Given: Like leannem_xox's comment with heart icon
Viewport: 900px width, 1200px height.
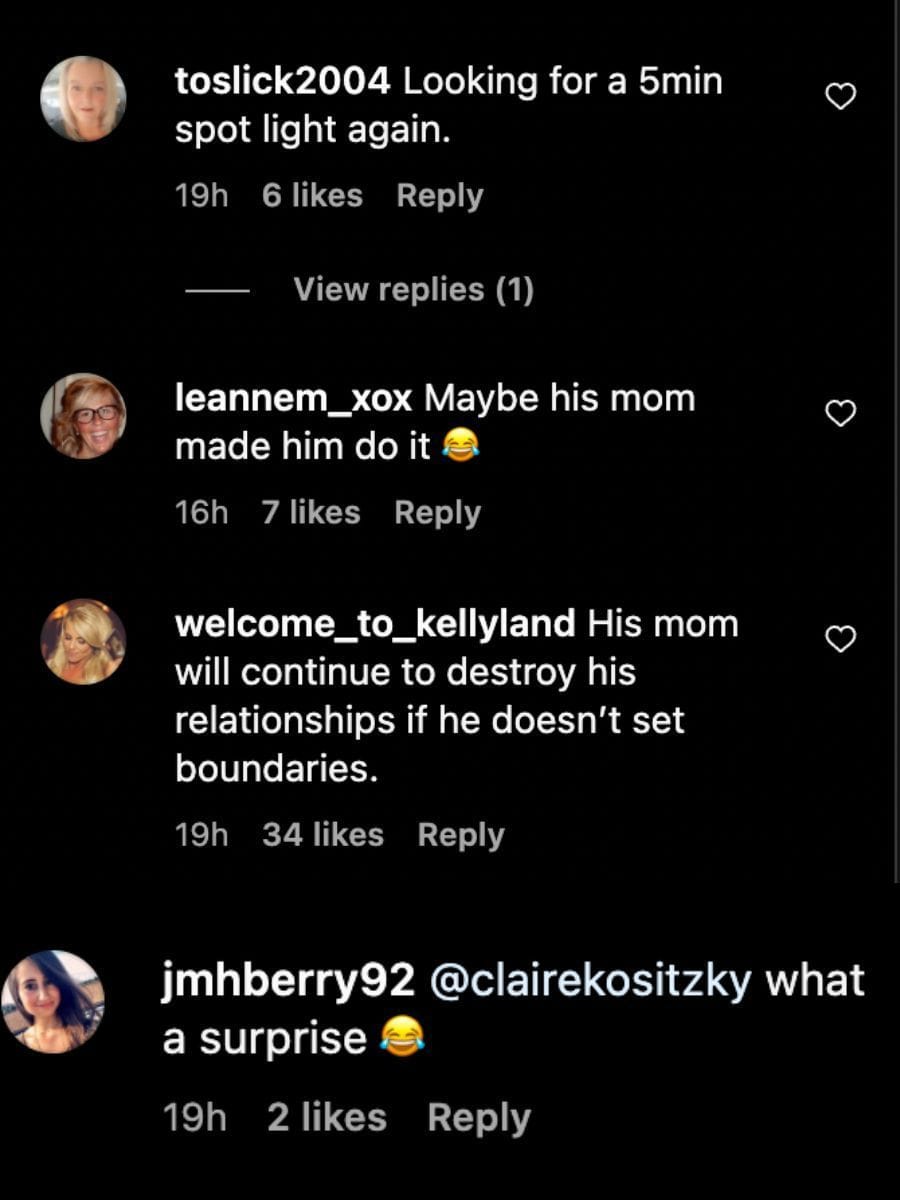Looking at the screenshot, I should [x=841, y=412].
